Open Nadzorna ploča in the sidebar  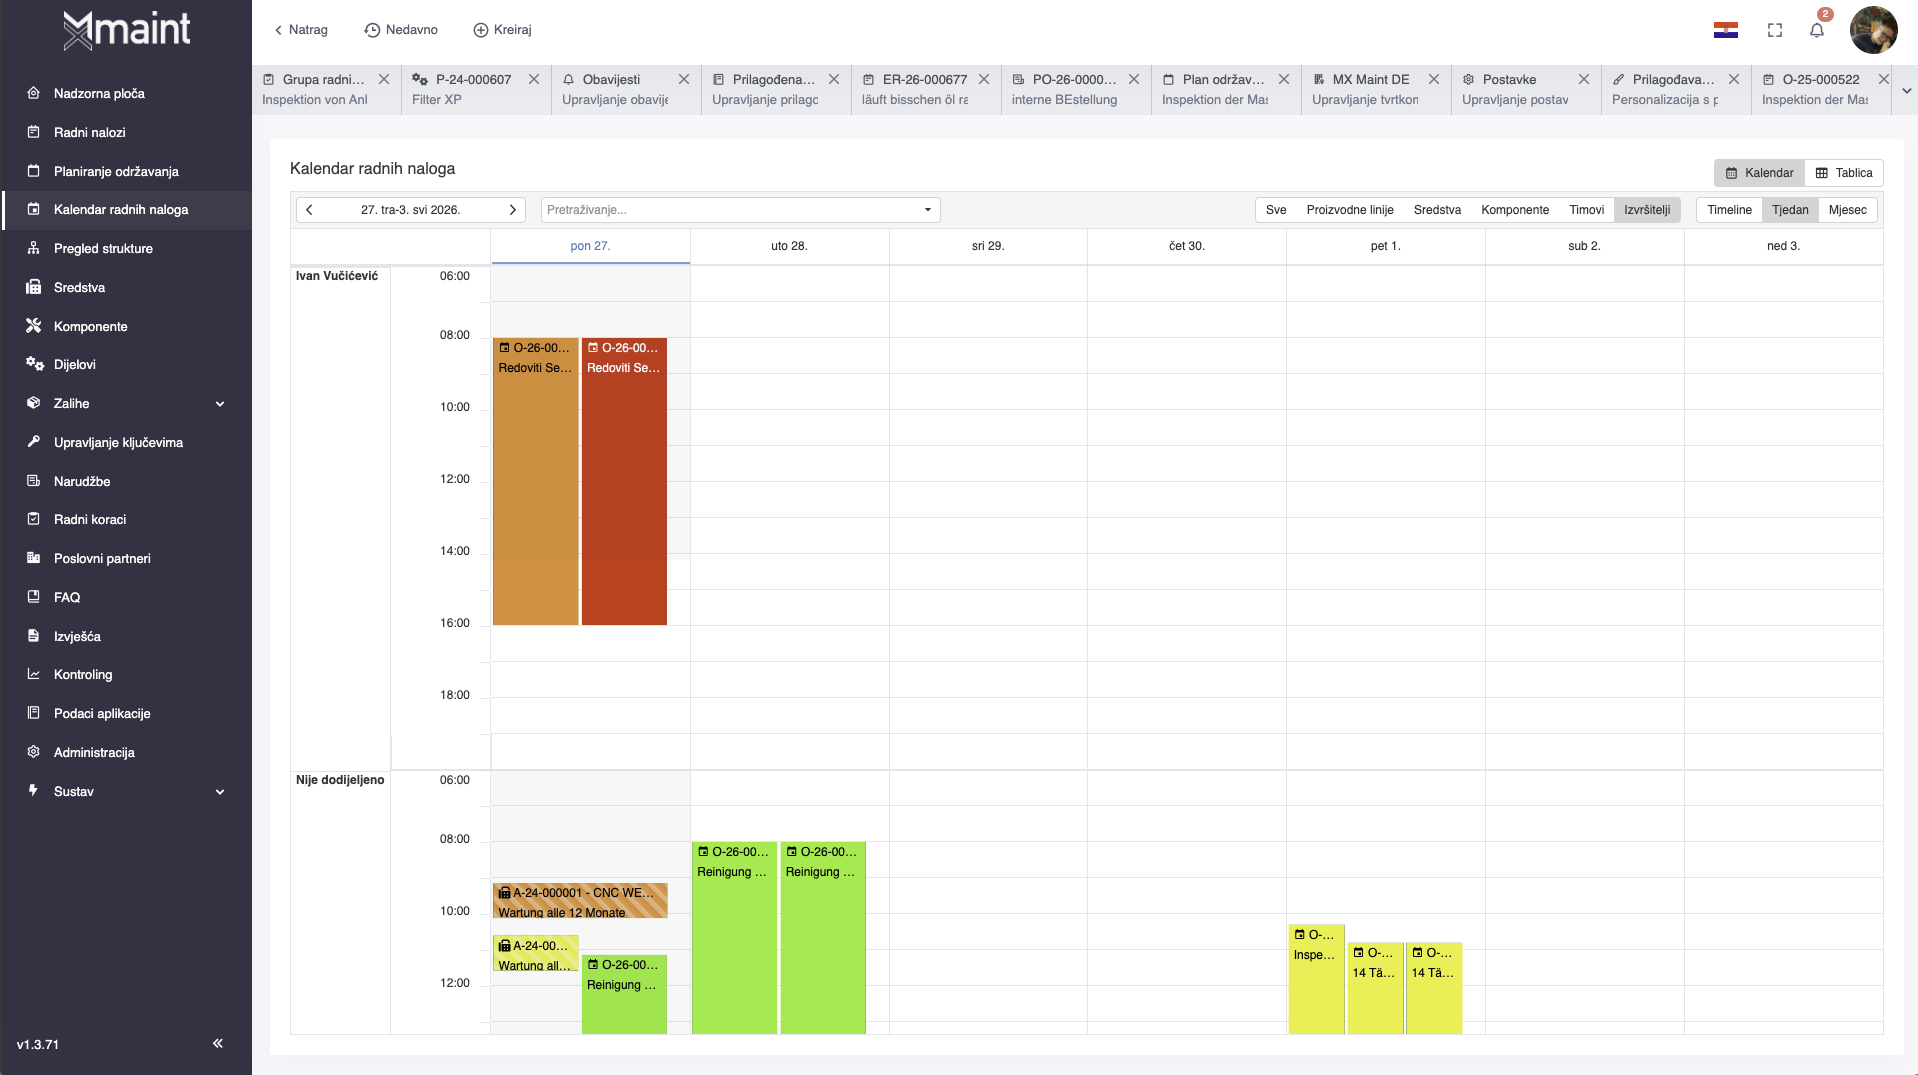(99, 93)
